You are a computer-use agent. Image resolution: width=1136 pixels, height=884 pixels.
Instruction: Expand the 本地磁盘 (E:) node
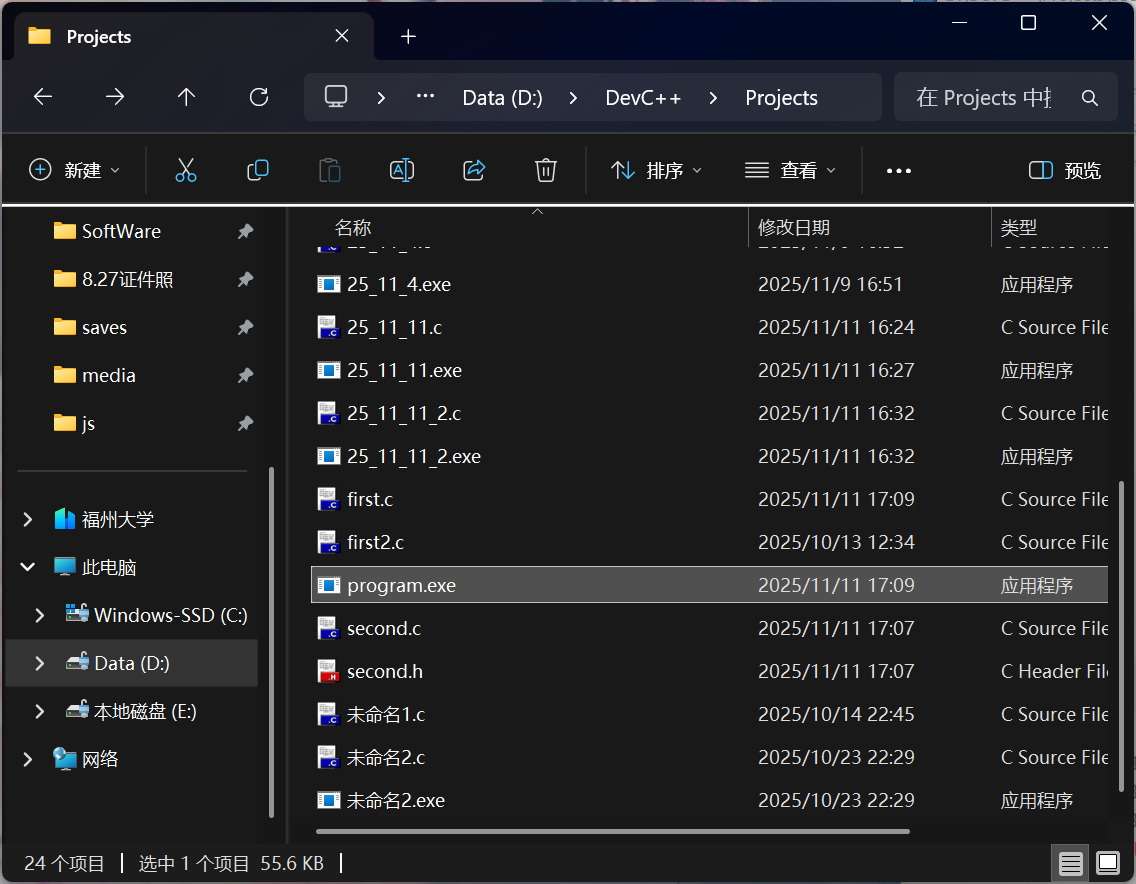[x=40, y=712]
